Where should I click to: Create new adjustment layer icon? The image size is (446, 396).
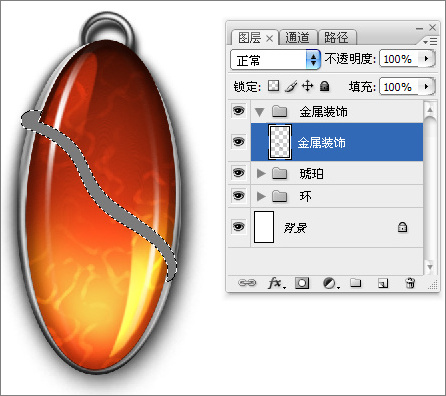pos(331,283)
